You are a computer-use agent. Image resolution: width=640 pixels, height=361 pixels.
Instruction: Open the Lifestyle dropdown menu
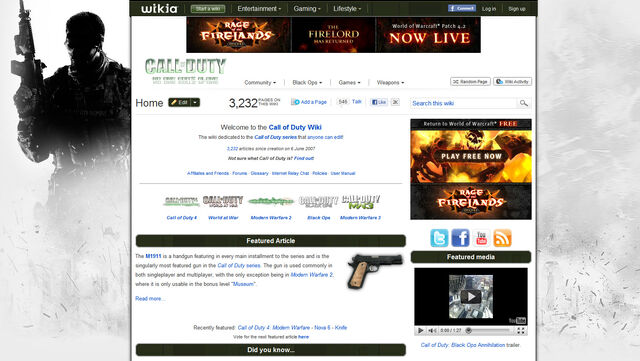pyautogui.click(x=347, y=9)
